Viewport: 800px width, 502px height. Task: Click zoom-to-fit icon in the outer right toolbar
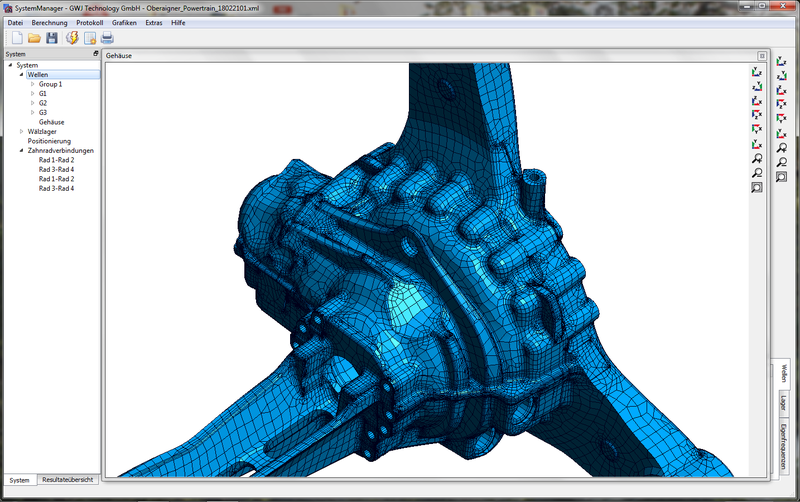click(x=782, y=177)
